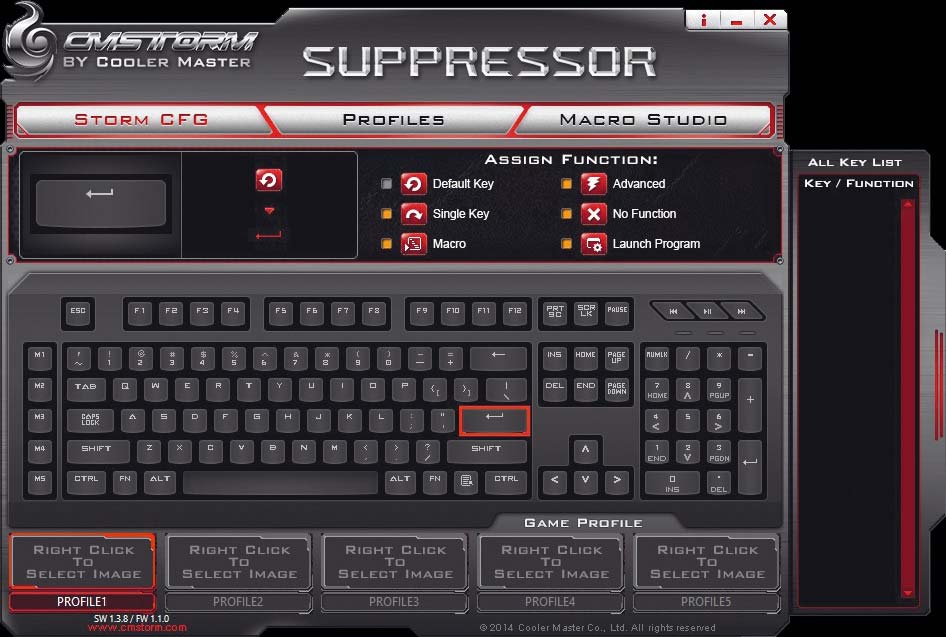The width and height of the screenshot is (946, 637).
Task: Select the Launch Program icon
Action: [593, 244]
